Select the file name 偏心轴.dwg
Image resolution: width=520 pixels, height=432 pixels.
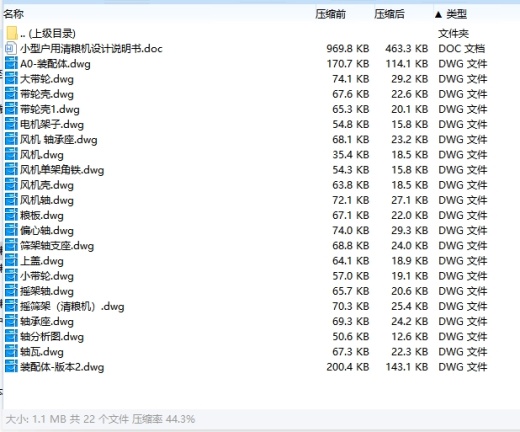pos(47,231)
